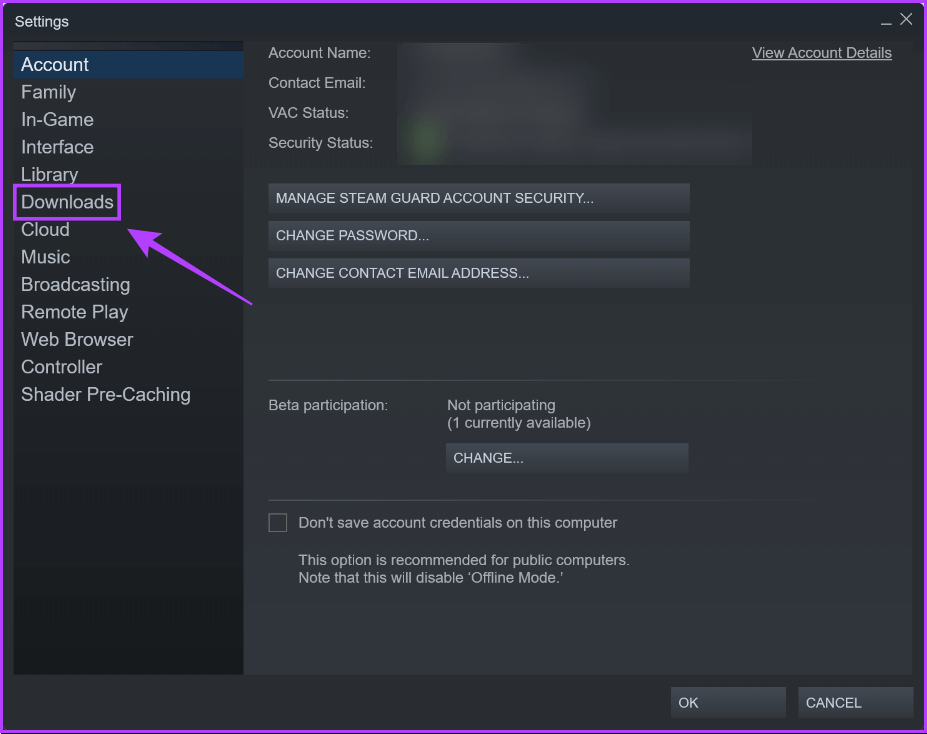Image resolution: width=927 pixels, height=734 pixels.
Task: Select the Library settings category
Action: pos(49,175)
